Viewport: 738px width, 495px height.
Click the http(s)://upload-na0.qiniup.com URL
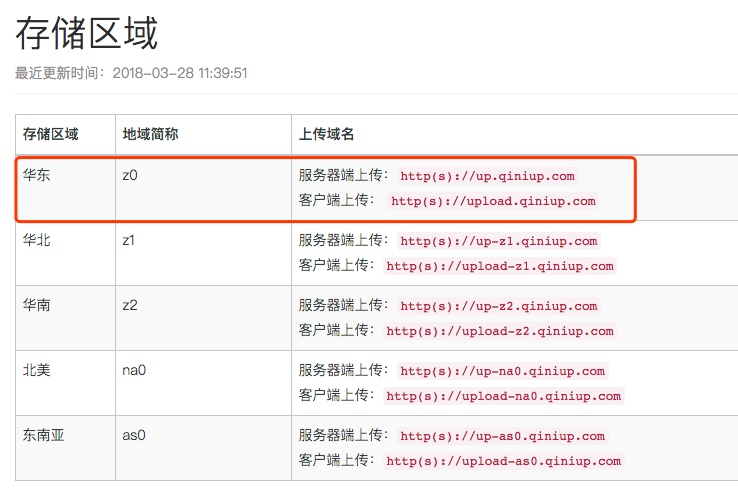point(504,396)
